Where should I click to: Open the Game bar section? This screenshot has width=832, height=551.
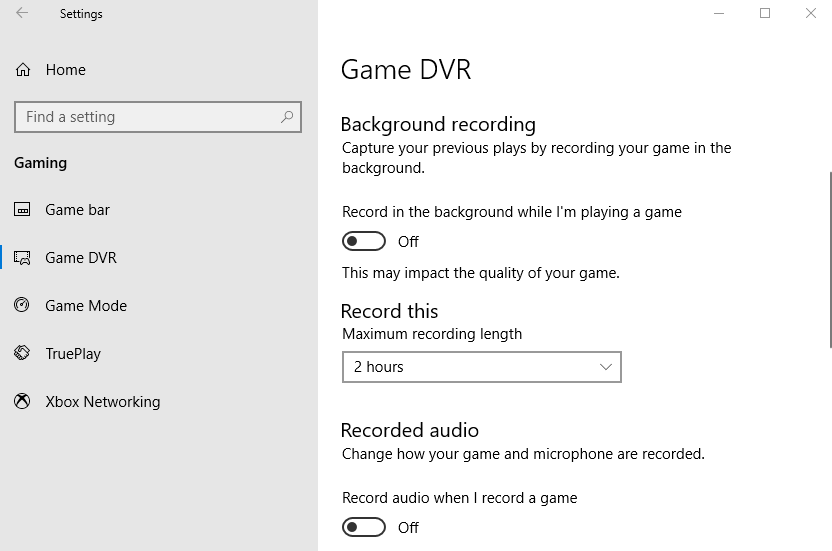click(159, 210)
